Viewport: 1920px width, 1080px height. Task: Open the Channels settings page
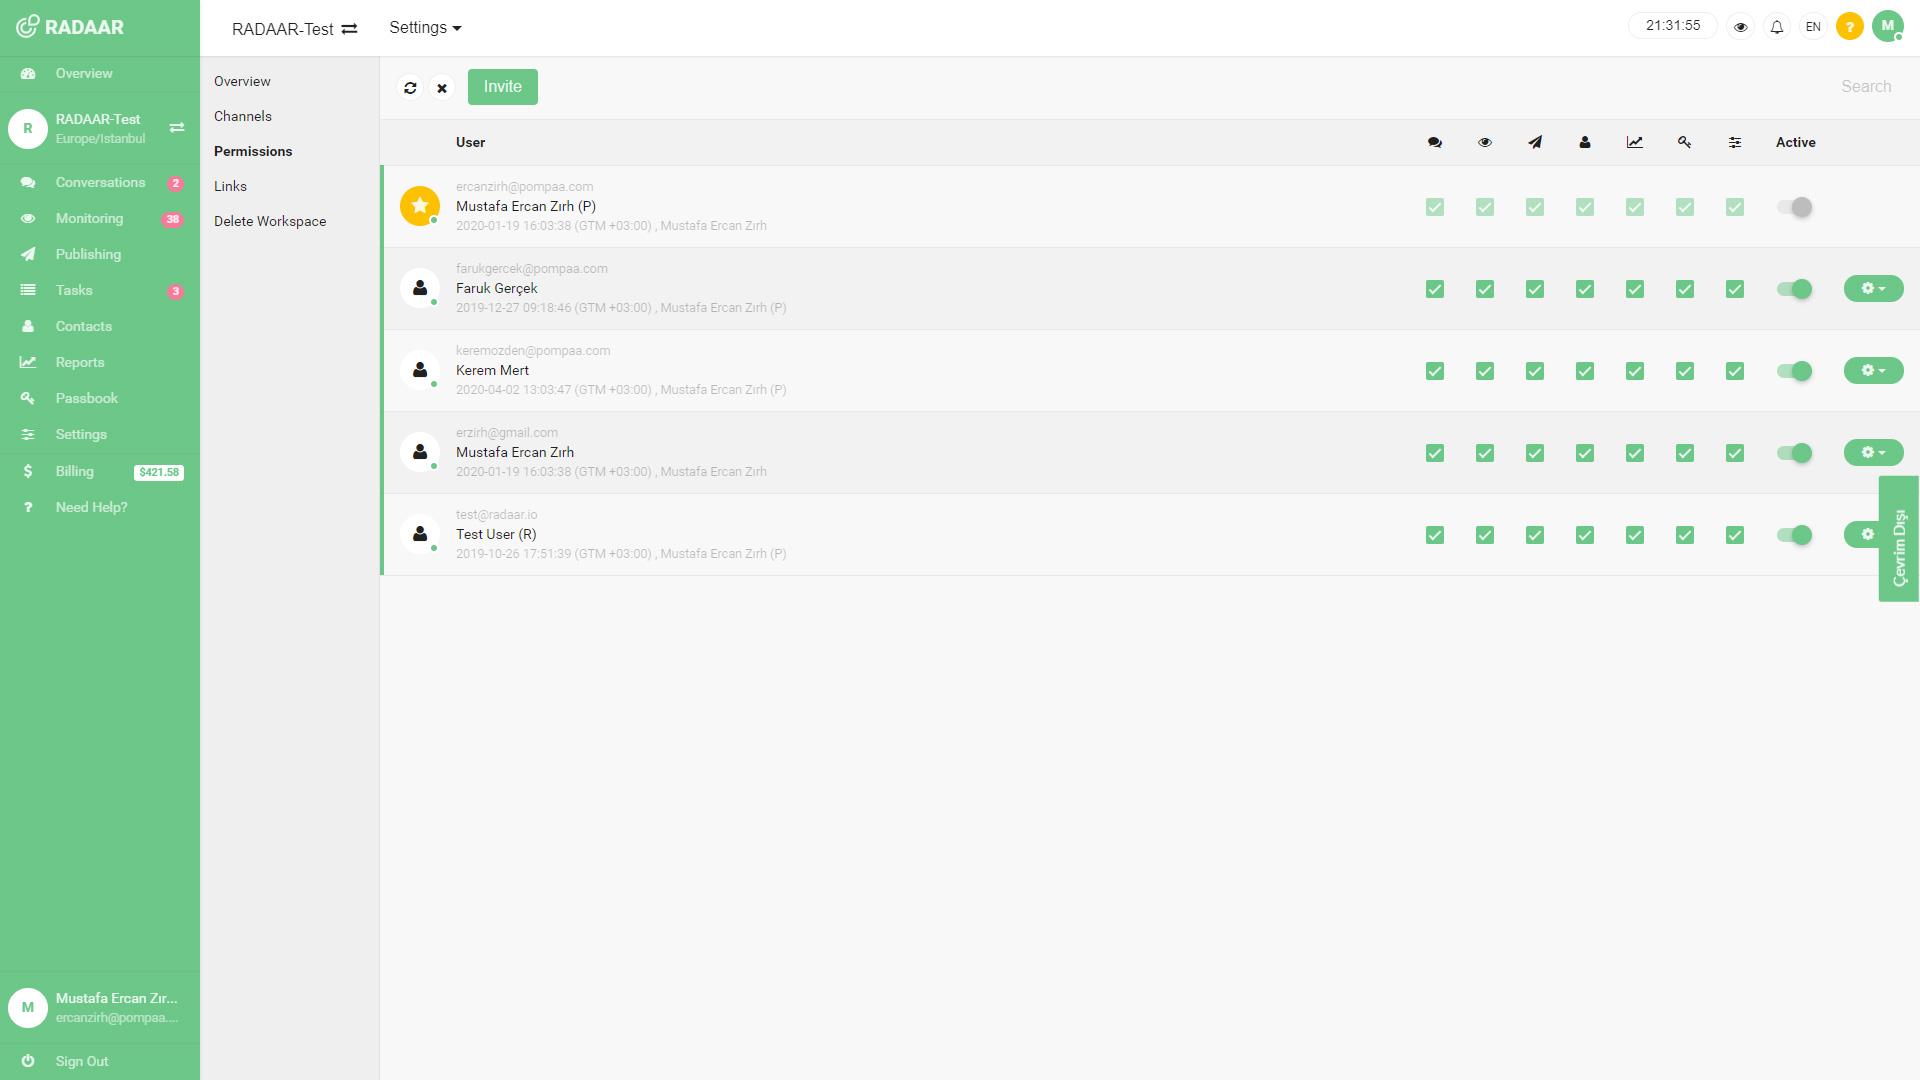click(243, 116)
